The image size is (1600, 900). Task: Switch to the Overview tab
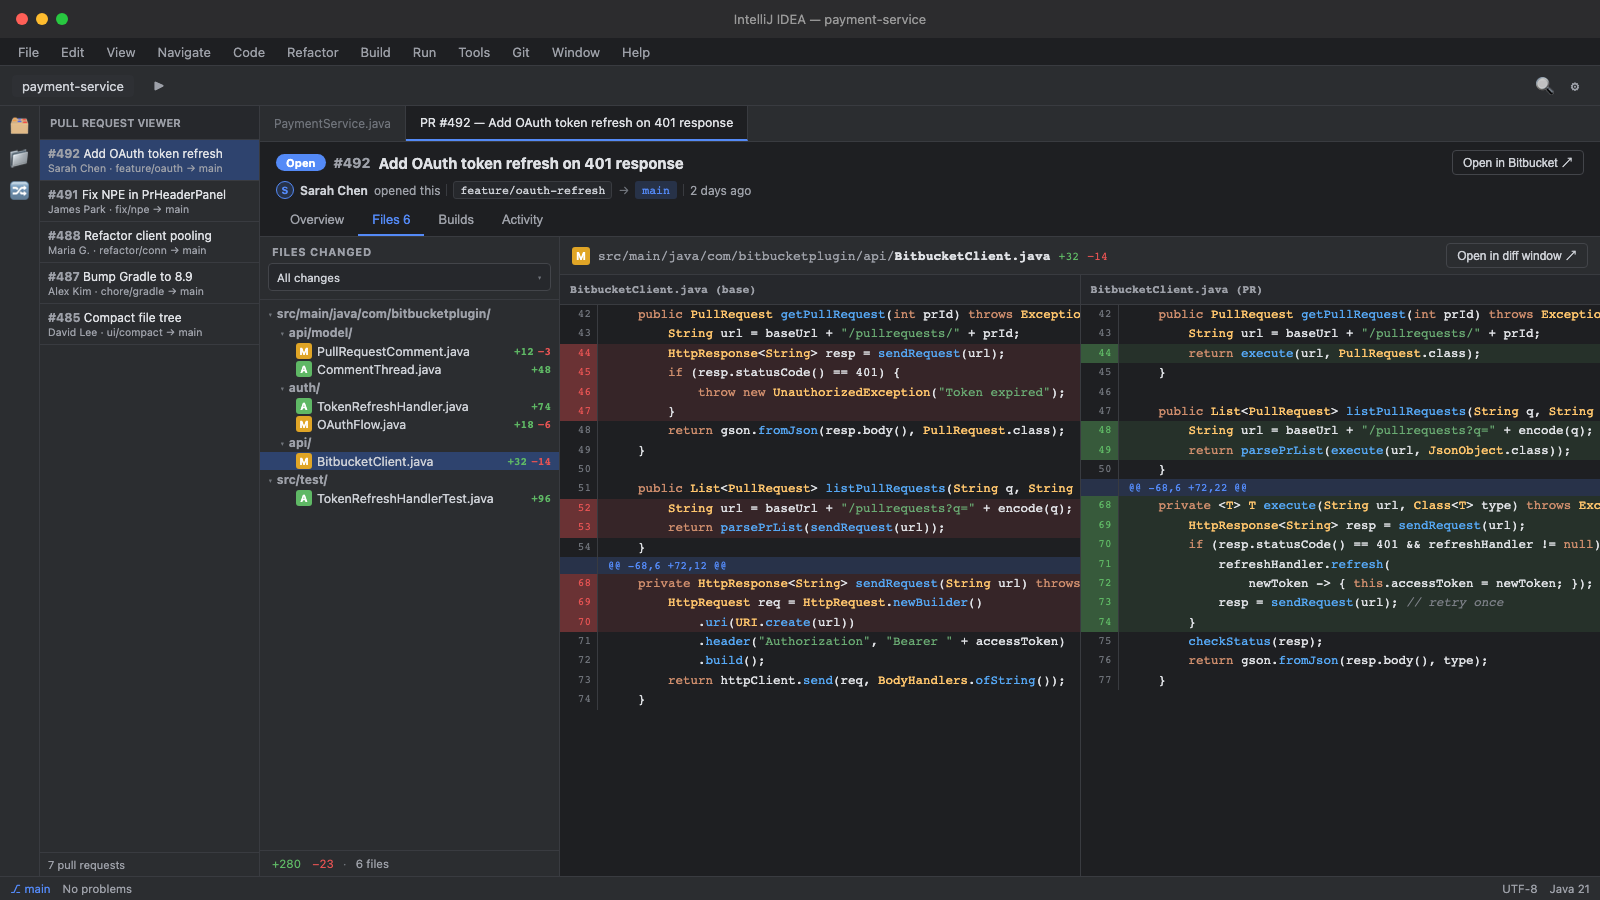[317, 219]
